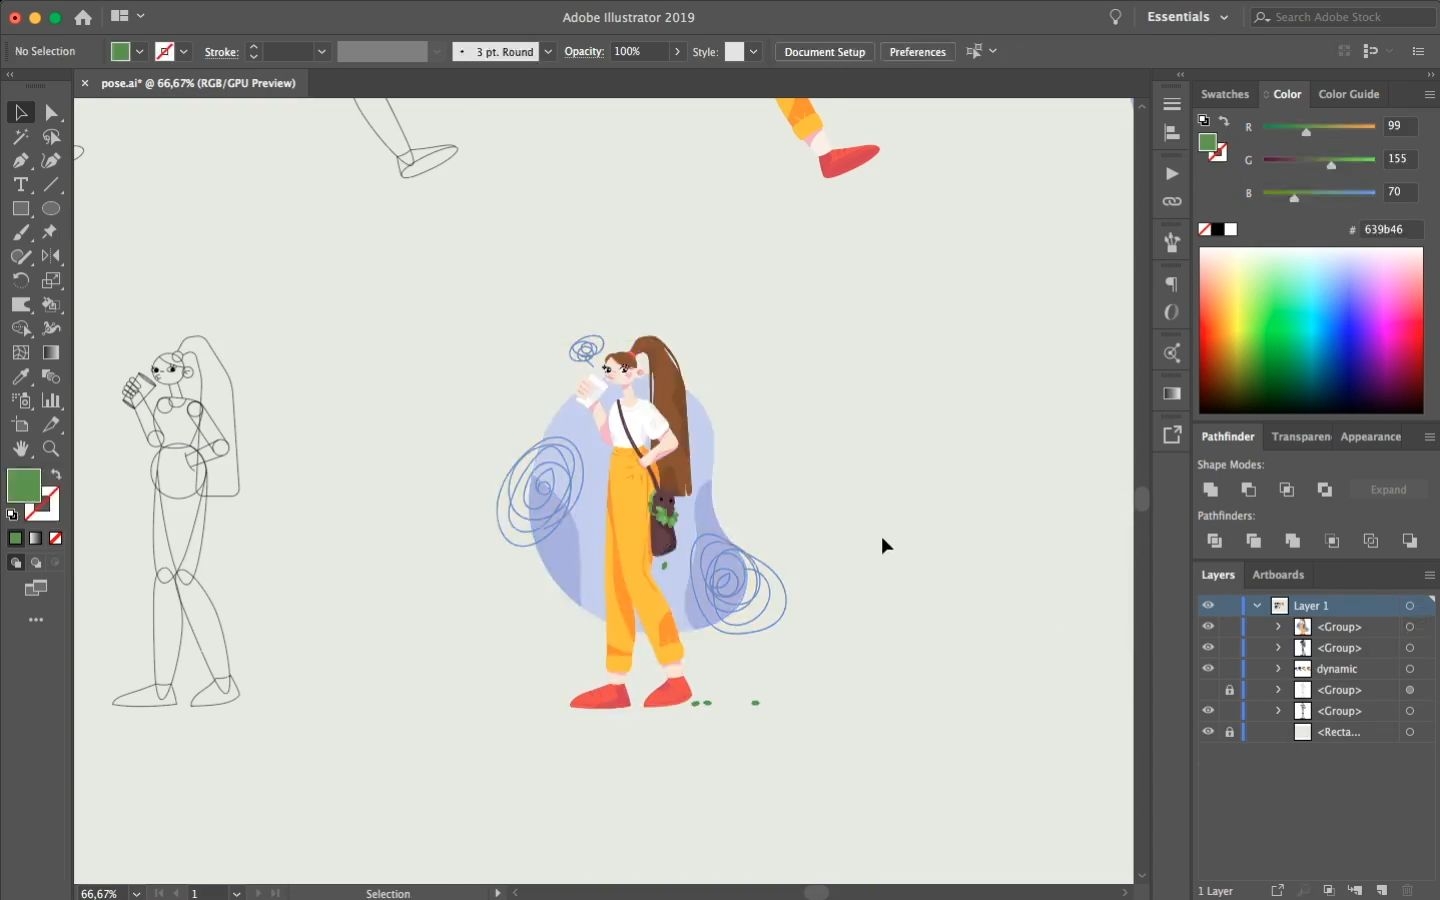Screen dimensions: 1440x900
Task: Select the pose.ai document tab
Action: tap(198, 83)
